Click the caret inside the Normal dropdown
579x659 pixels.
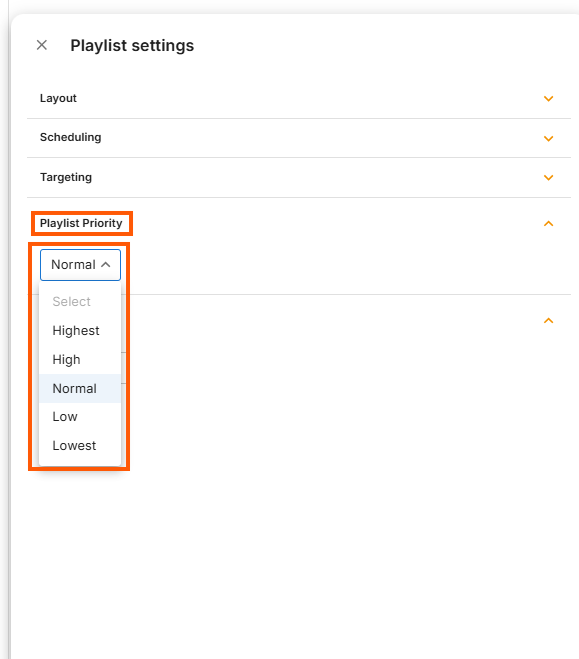click(106, 265)
